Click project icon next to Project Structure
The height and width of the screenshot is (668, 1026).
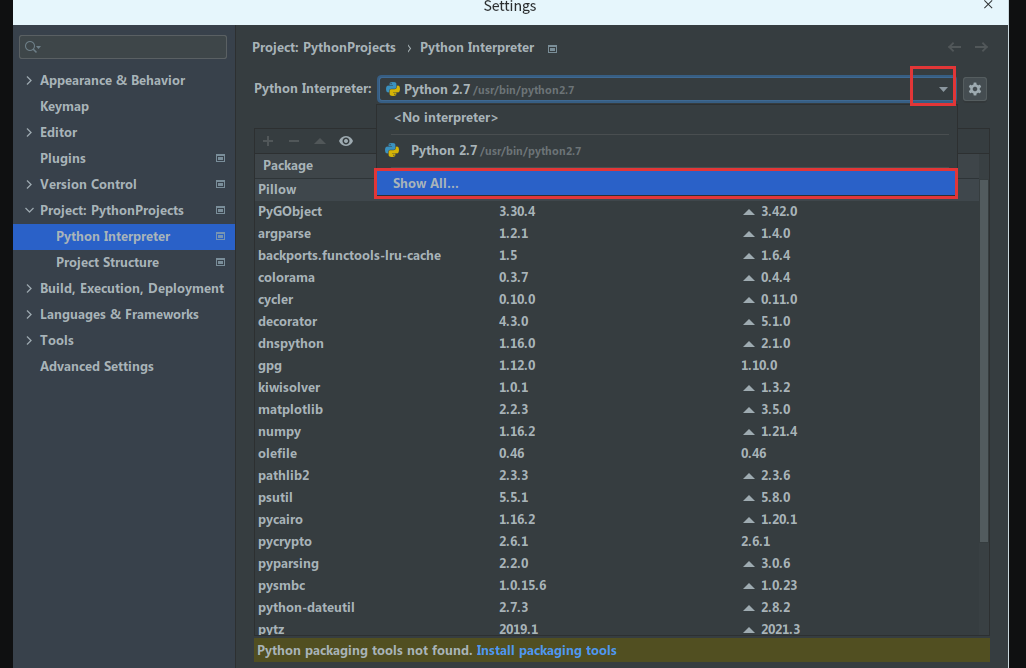tap(221, 262)
